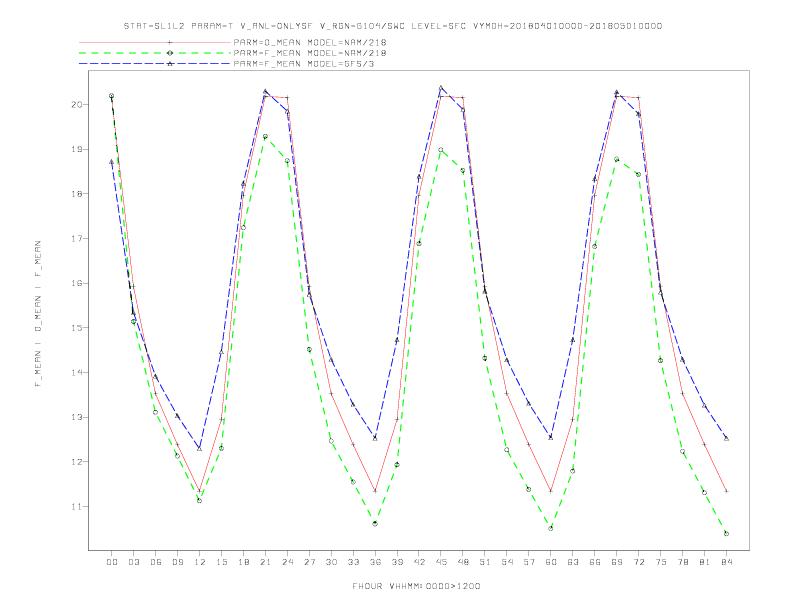Click y-axis tick value 20

tap(77, 105)
